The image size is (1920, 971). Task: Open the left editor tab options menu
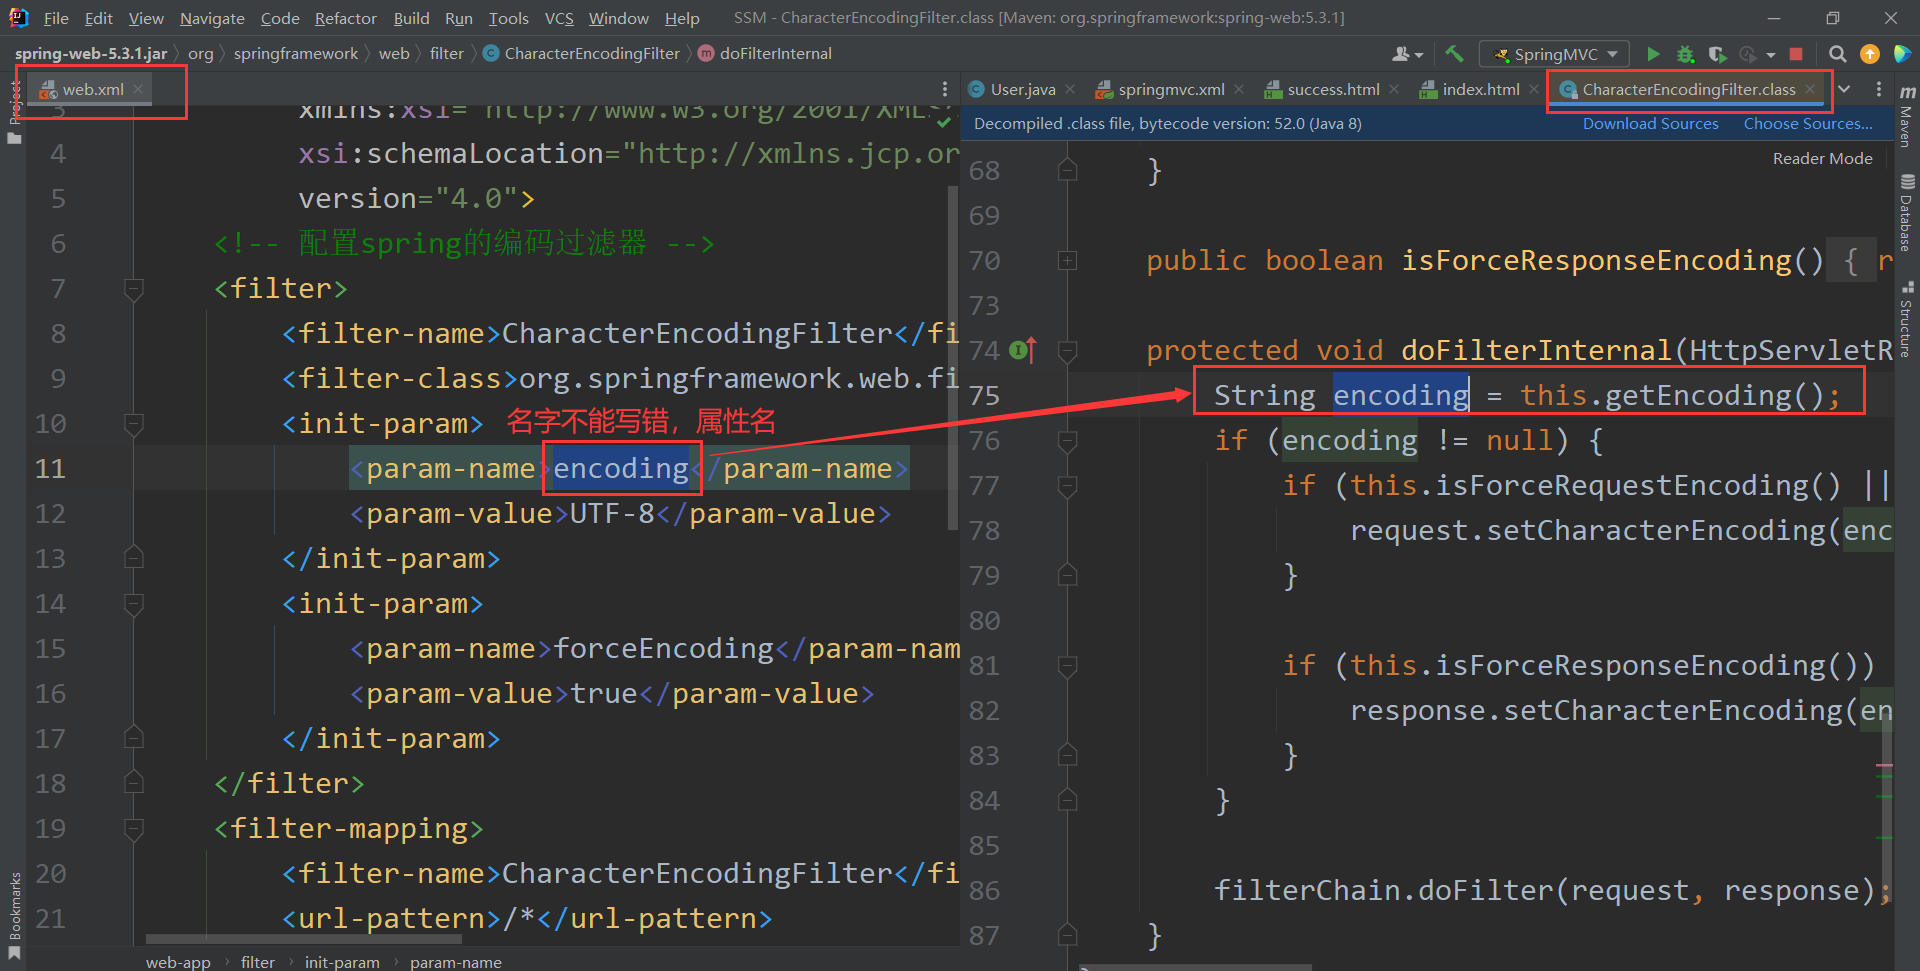(945, 89)
